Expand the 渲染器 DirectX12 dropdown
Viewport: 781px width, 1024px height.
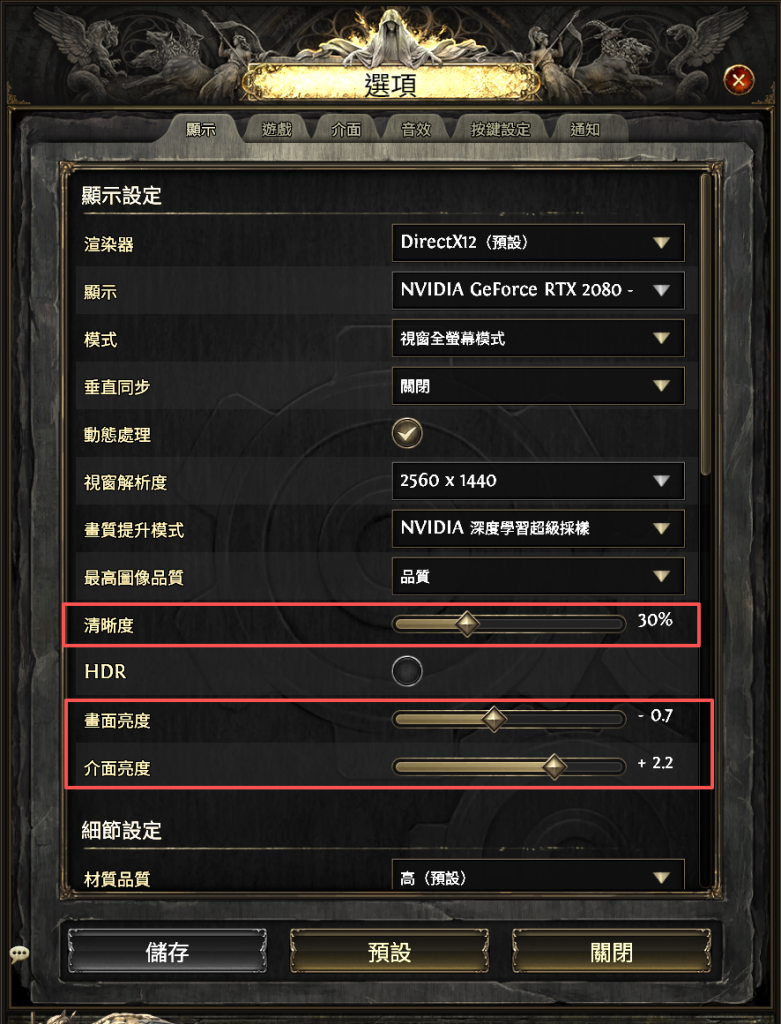click(538, 243)
